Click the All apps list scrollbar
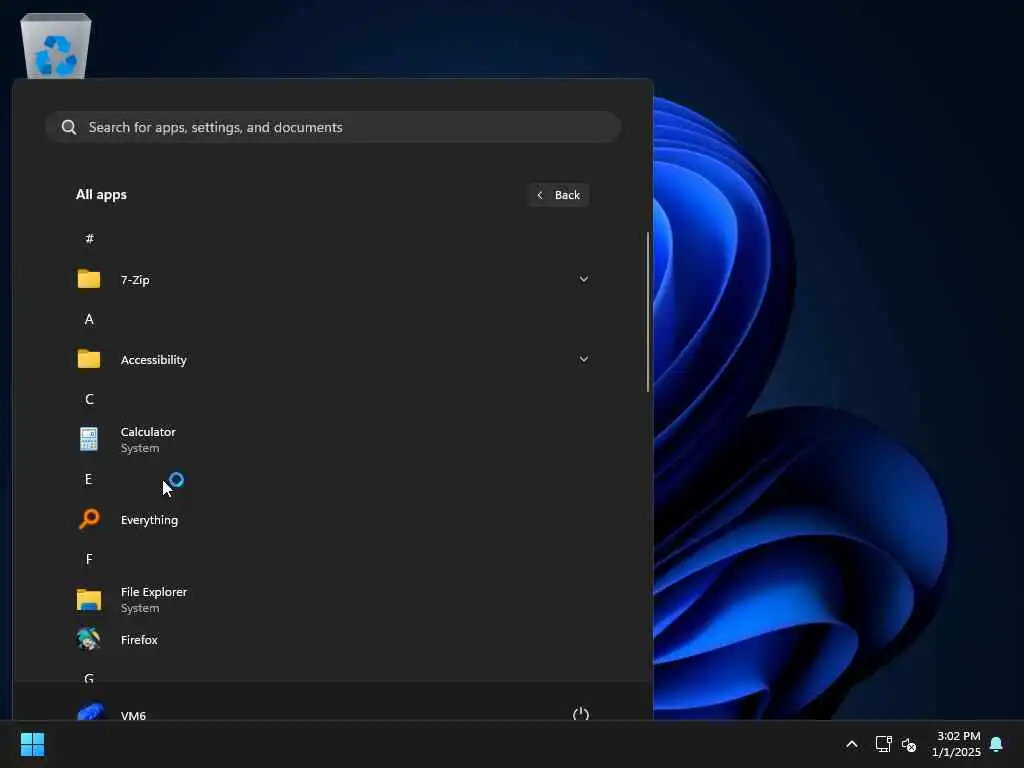This screenshot has width=1024, height=768. pos(648,312)
